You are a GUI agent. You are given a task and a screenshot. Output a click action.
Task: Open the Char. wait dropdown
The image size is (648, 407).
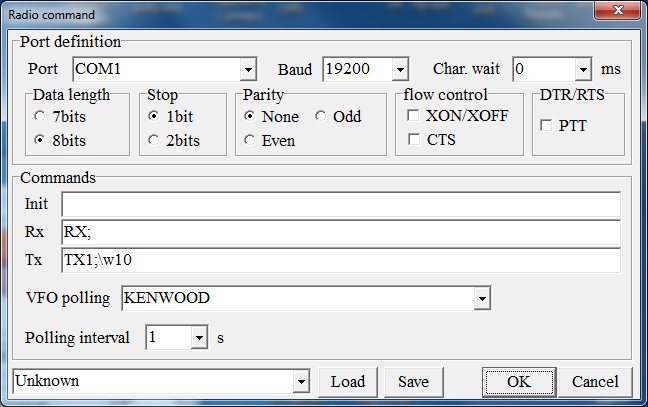point(583,69)
